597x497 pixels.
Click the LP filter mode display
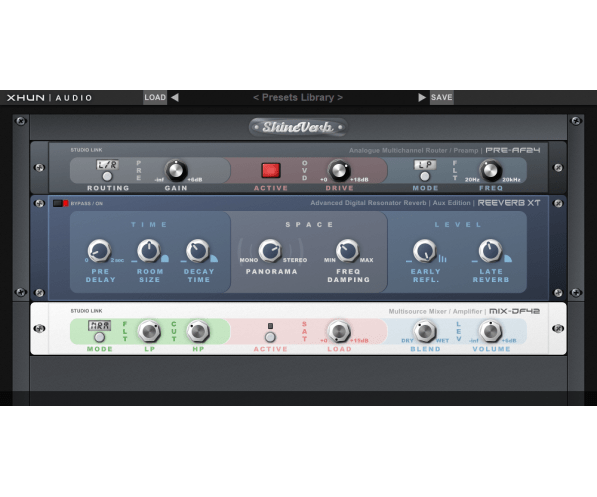point(425,165)
